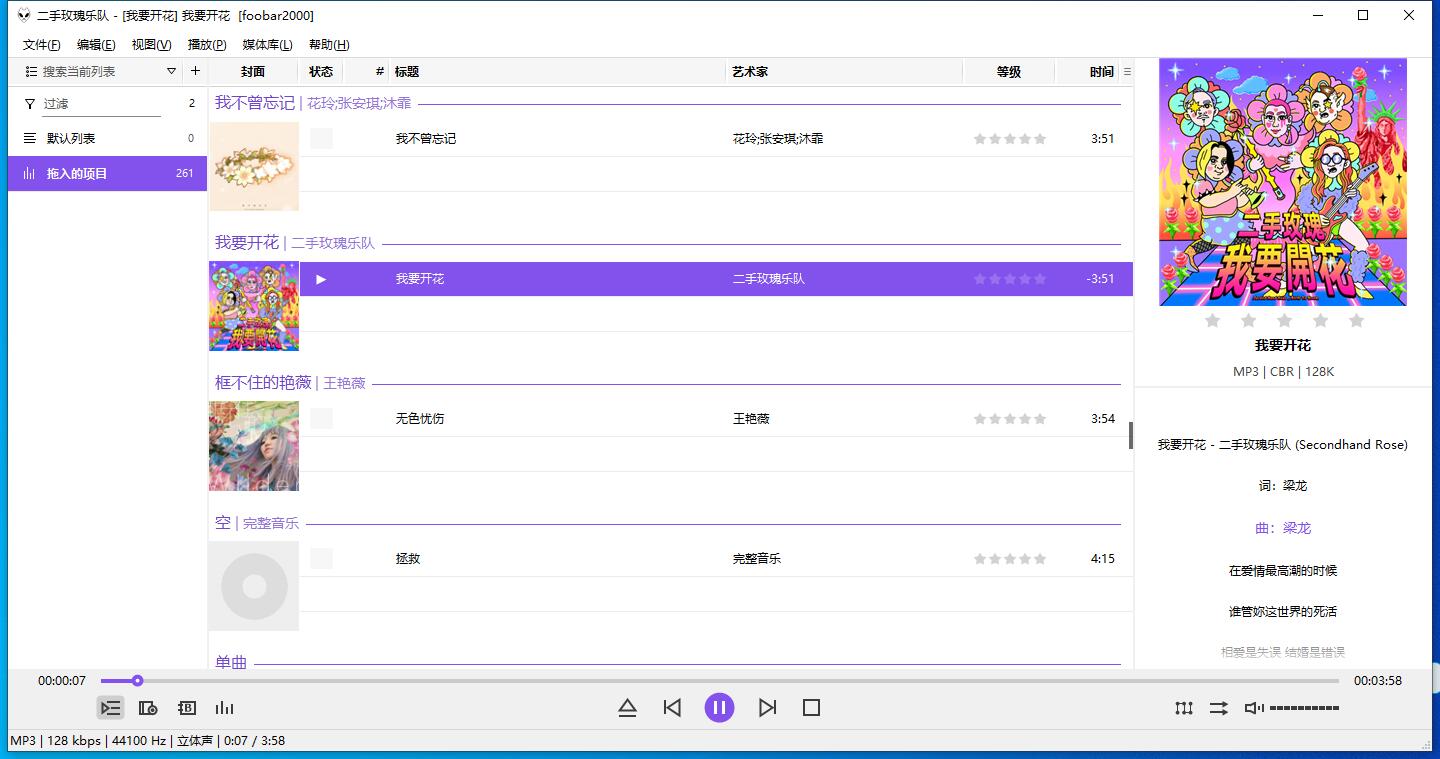Screen dimensions: 1440x759
Task: Click the seek bar handle
Action: click(137, 681)
